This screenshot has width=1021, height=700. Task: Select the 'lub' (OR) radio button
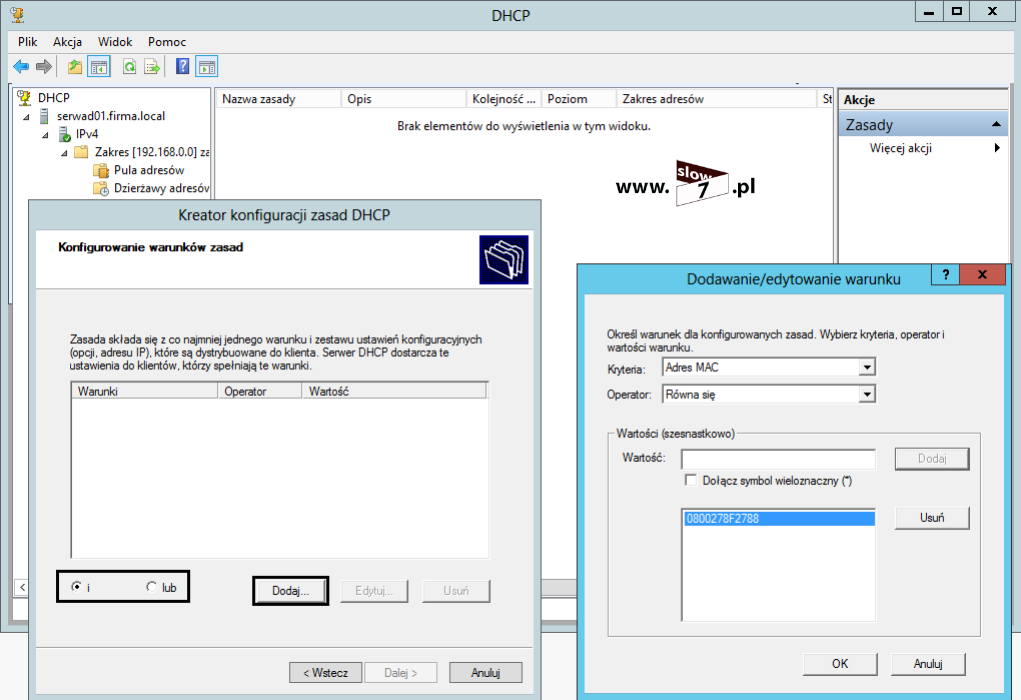[x=152, y=587]
